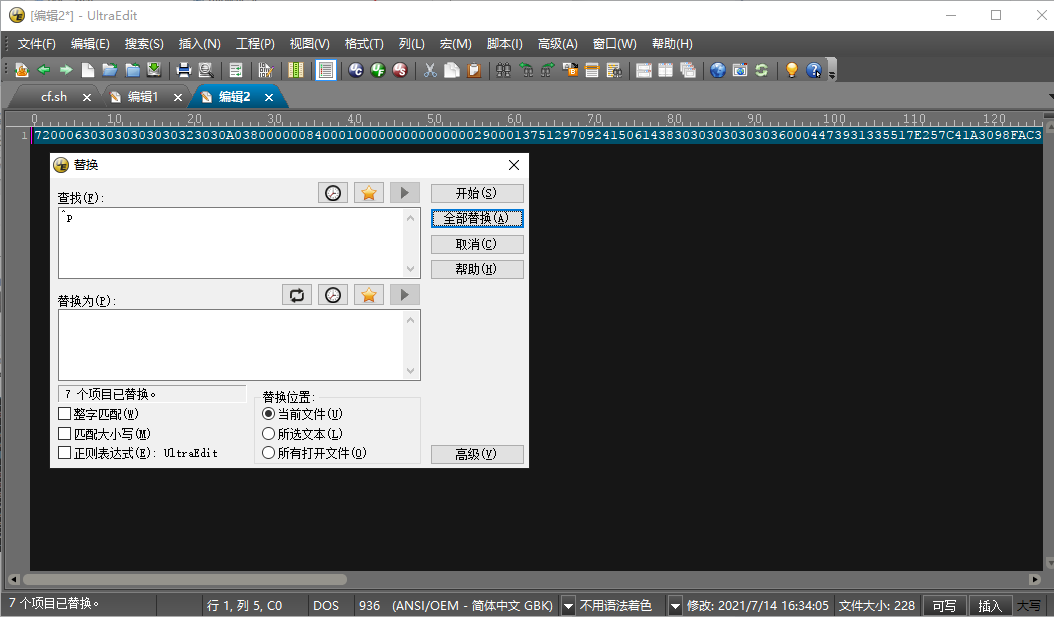Click the Cut scissors toolbar icon
This screenshot has width=1054, height=617.
(430, 70)
